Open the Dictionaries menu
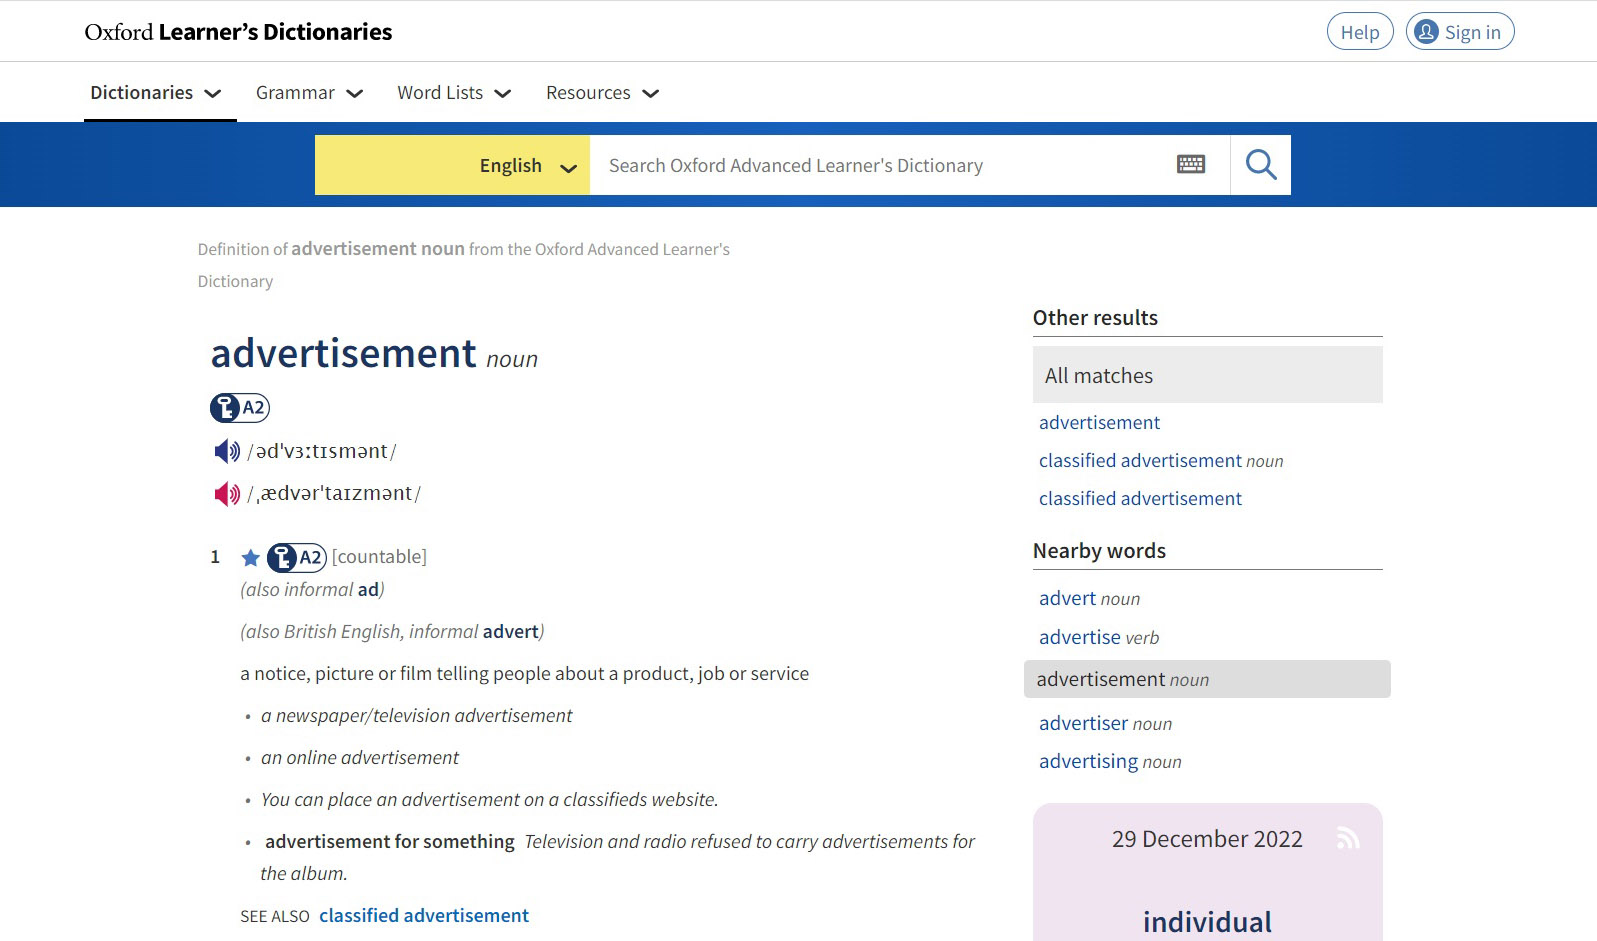Image resolution: width=1597 pixels, height=941 pixels. pyautogui.click(x=156, y=93)
